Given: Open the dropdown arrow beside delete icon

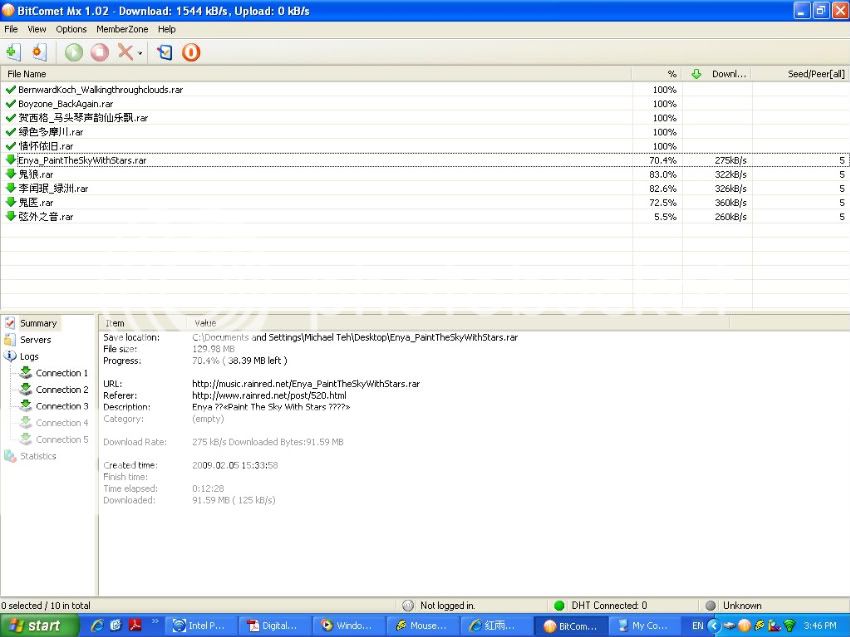Looking at the screenshot, I should tap(141, 53).
